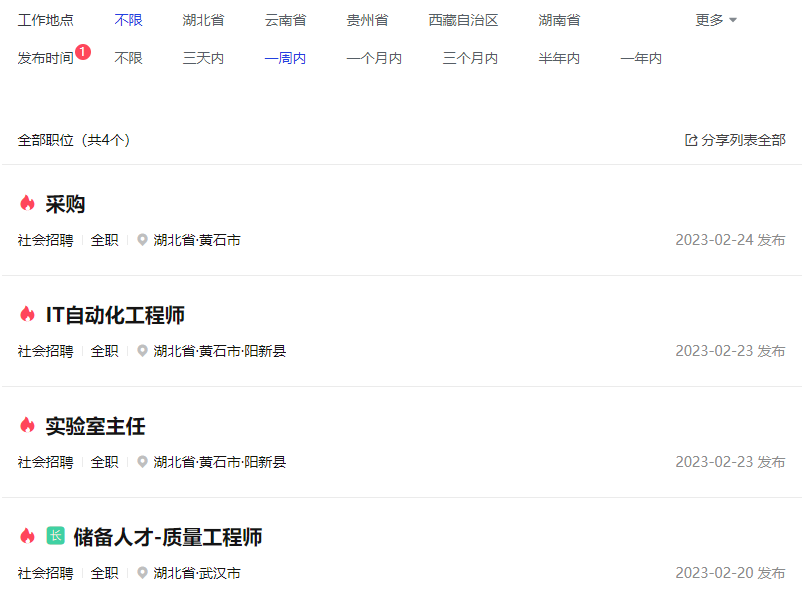Choose 三天内 publish time option
This screenshot has height=603, width=812.
tap(203, 58)
